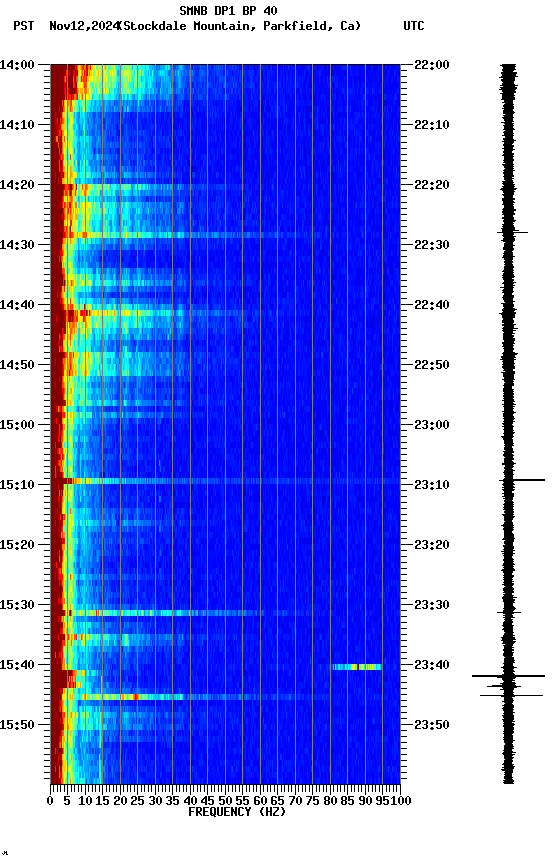The width and height of the screenshot is (552, 864).
Task: Click the "PST" timezone label
Action: click(24, 26)
